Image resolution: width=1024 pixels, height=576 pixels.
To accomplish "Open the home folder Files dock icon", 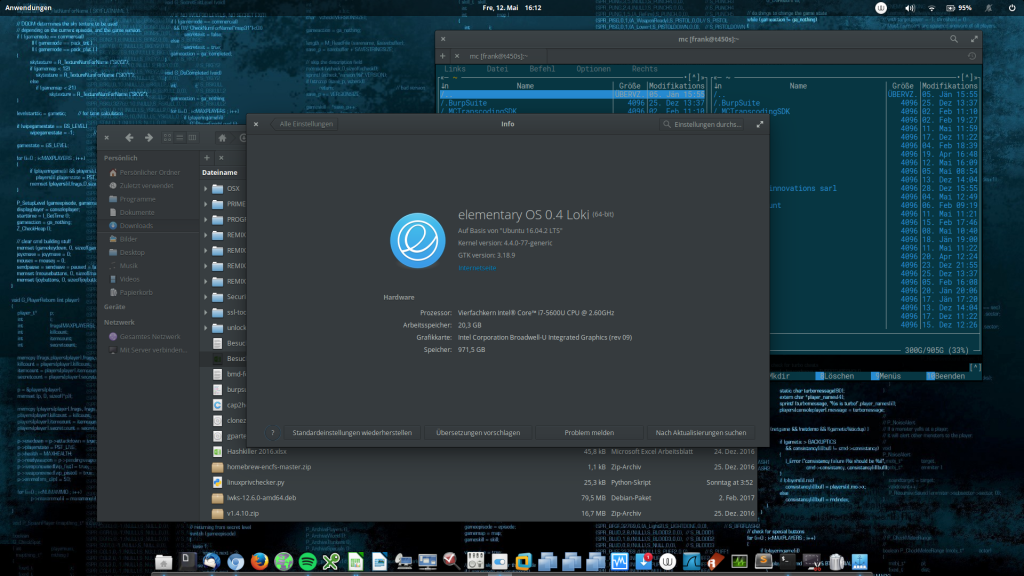I will click(x=163, y=561).
